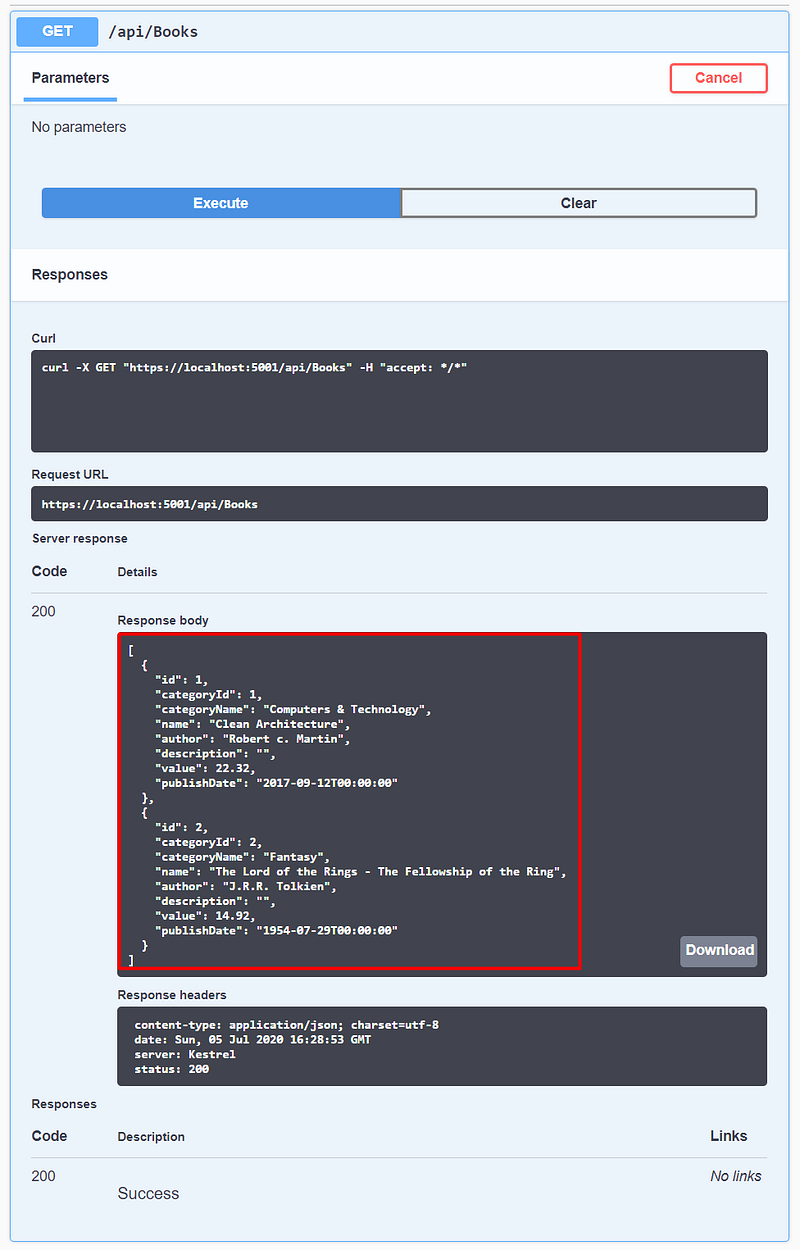
Task: Click the server response code 200
Action: (x=44, y=611)
